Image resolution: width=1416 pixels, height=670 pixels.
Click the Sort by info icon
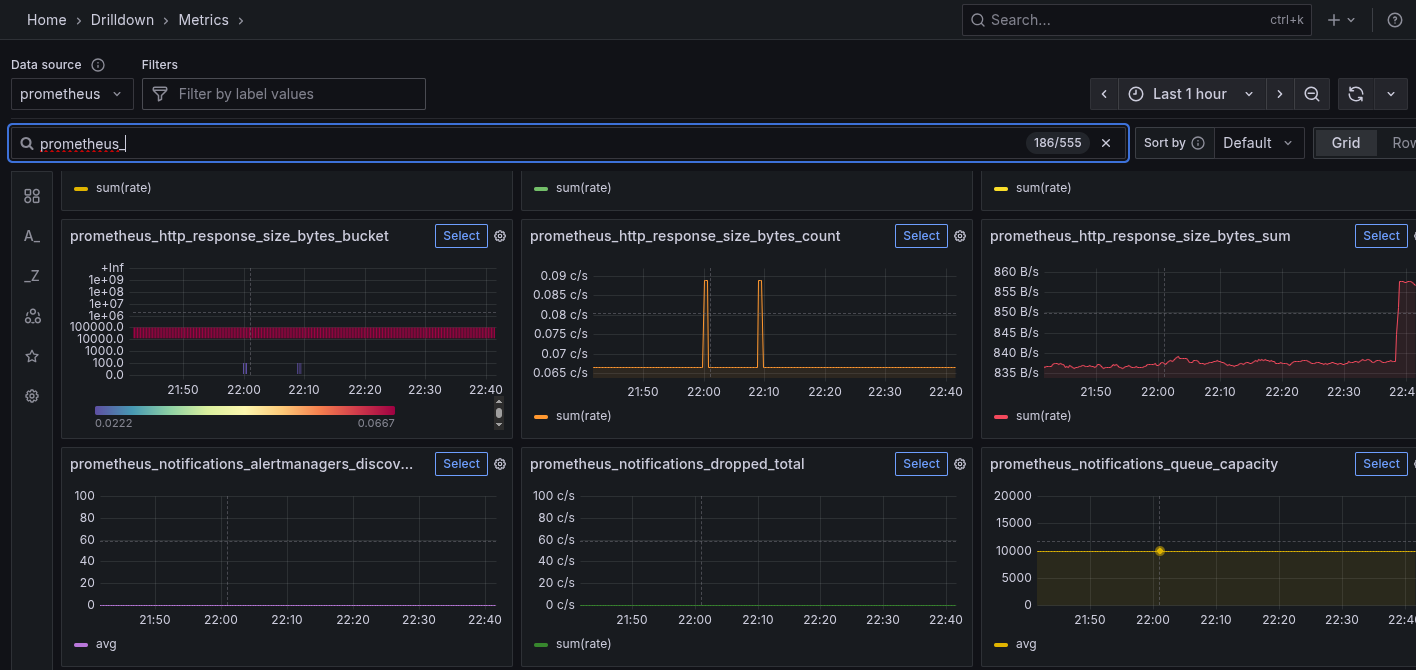[x=1198, y=143]
